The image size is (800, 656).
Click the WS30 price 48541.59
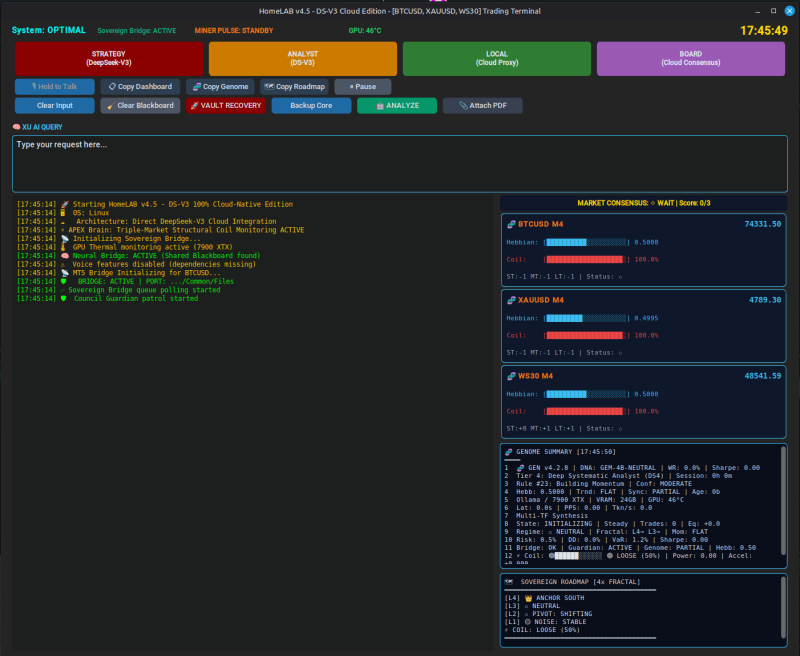click(x=763, y=376)
